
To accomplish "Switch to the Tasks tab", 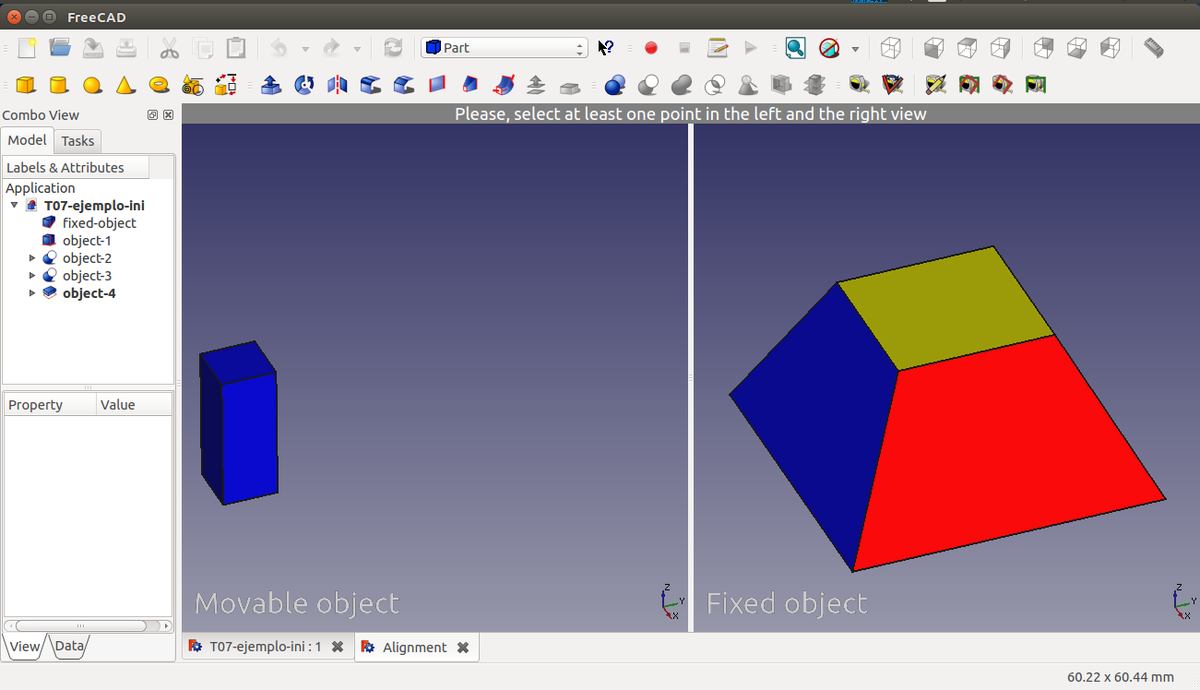I will pos(77,141).
